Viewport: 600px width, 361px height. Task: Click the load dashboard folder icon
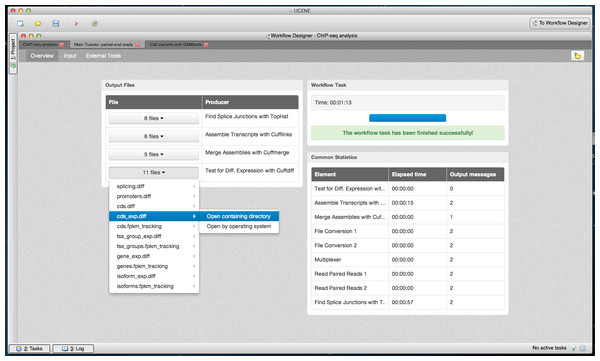click(577, 56)
